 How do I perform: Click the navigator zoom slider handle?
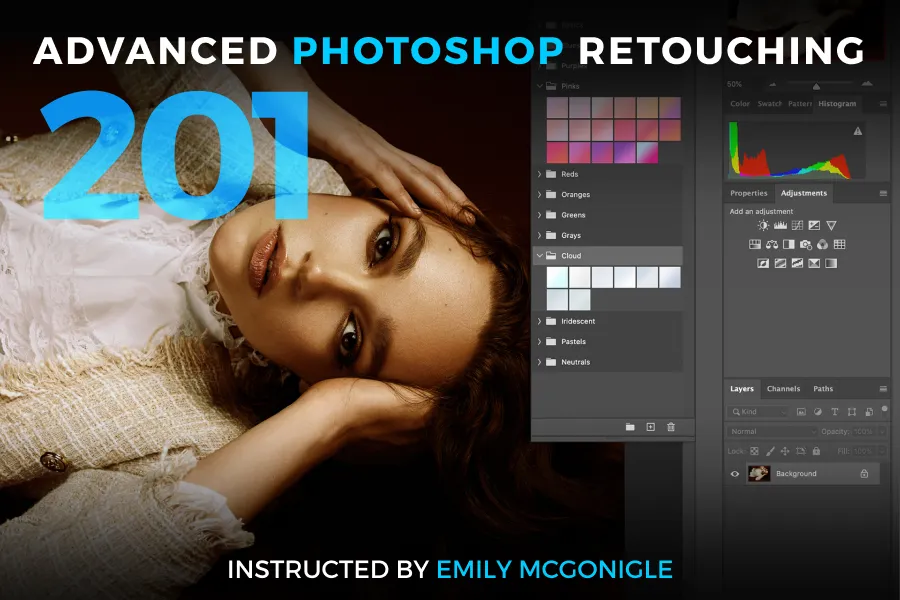pyautogui.click(x=816, y=87)
